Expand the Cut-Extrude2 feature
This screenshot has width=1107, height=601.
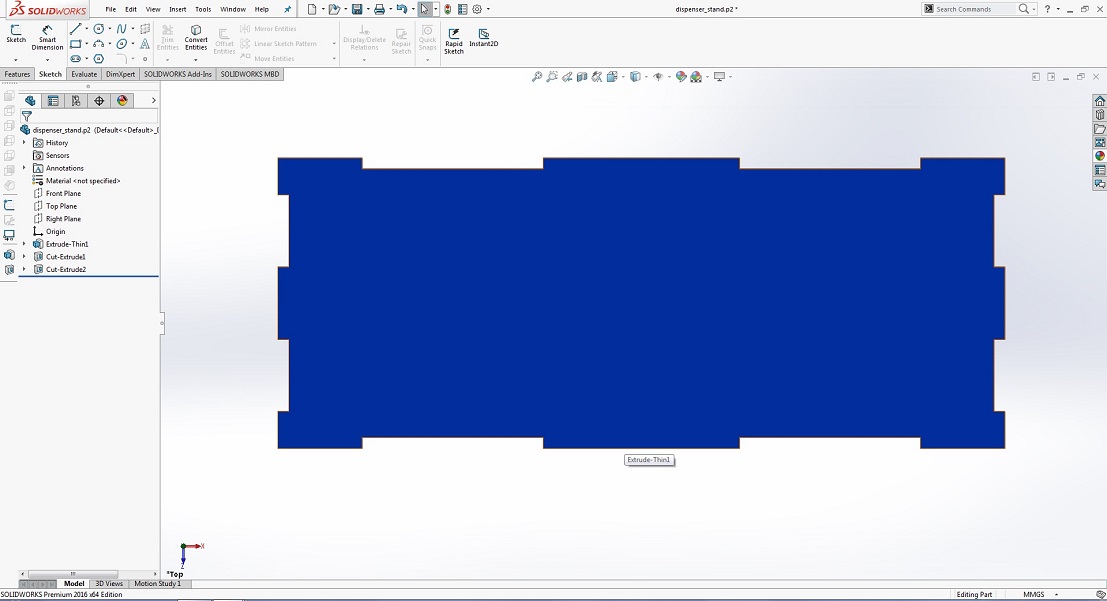tap(24, 270)
